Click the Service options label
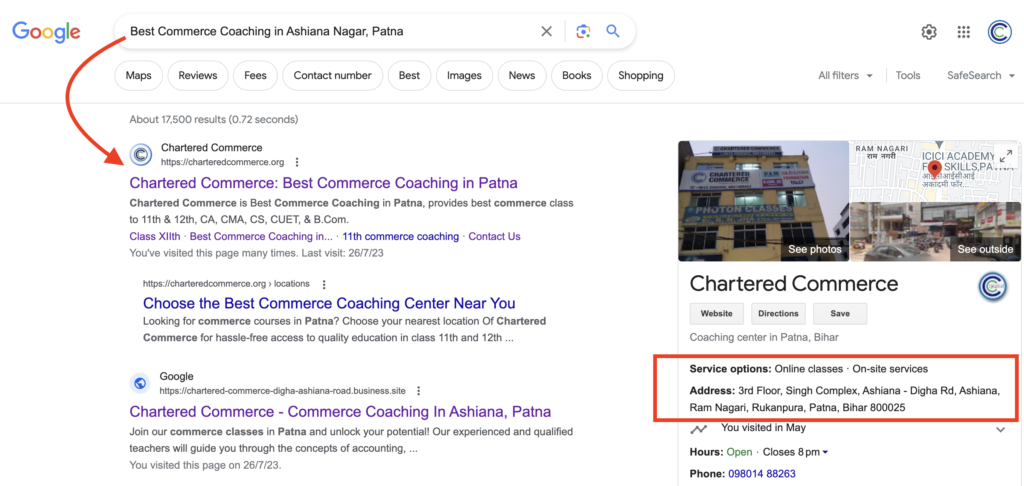 [x=731, y=369]
